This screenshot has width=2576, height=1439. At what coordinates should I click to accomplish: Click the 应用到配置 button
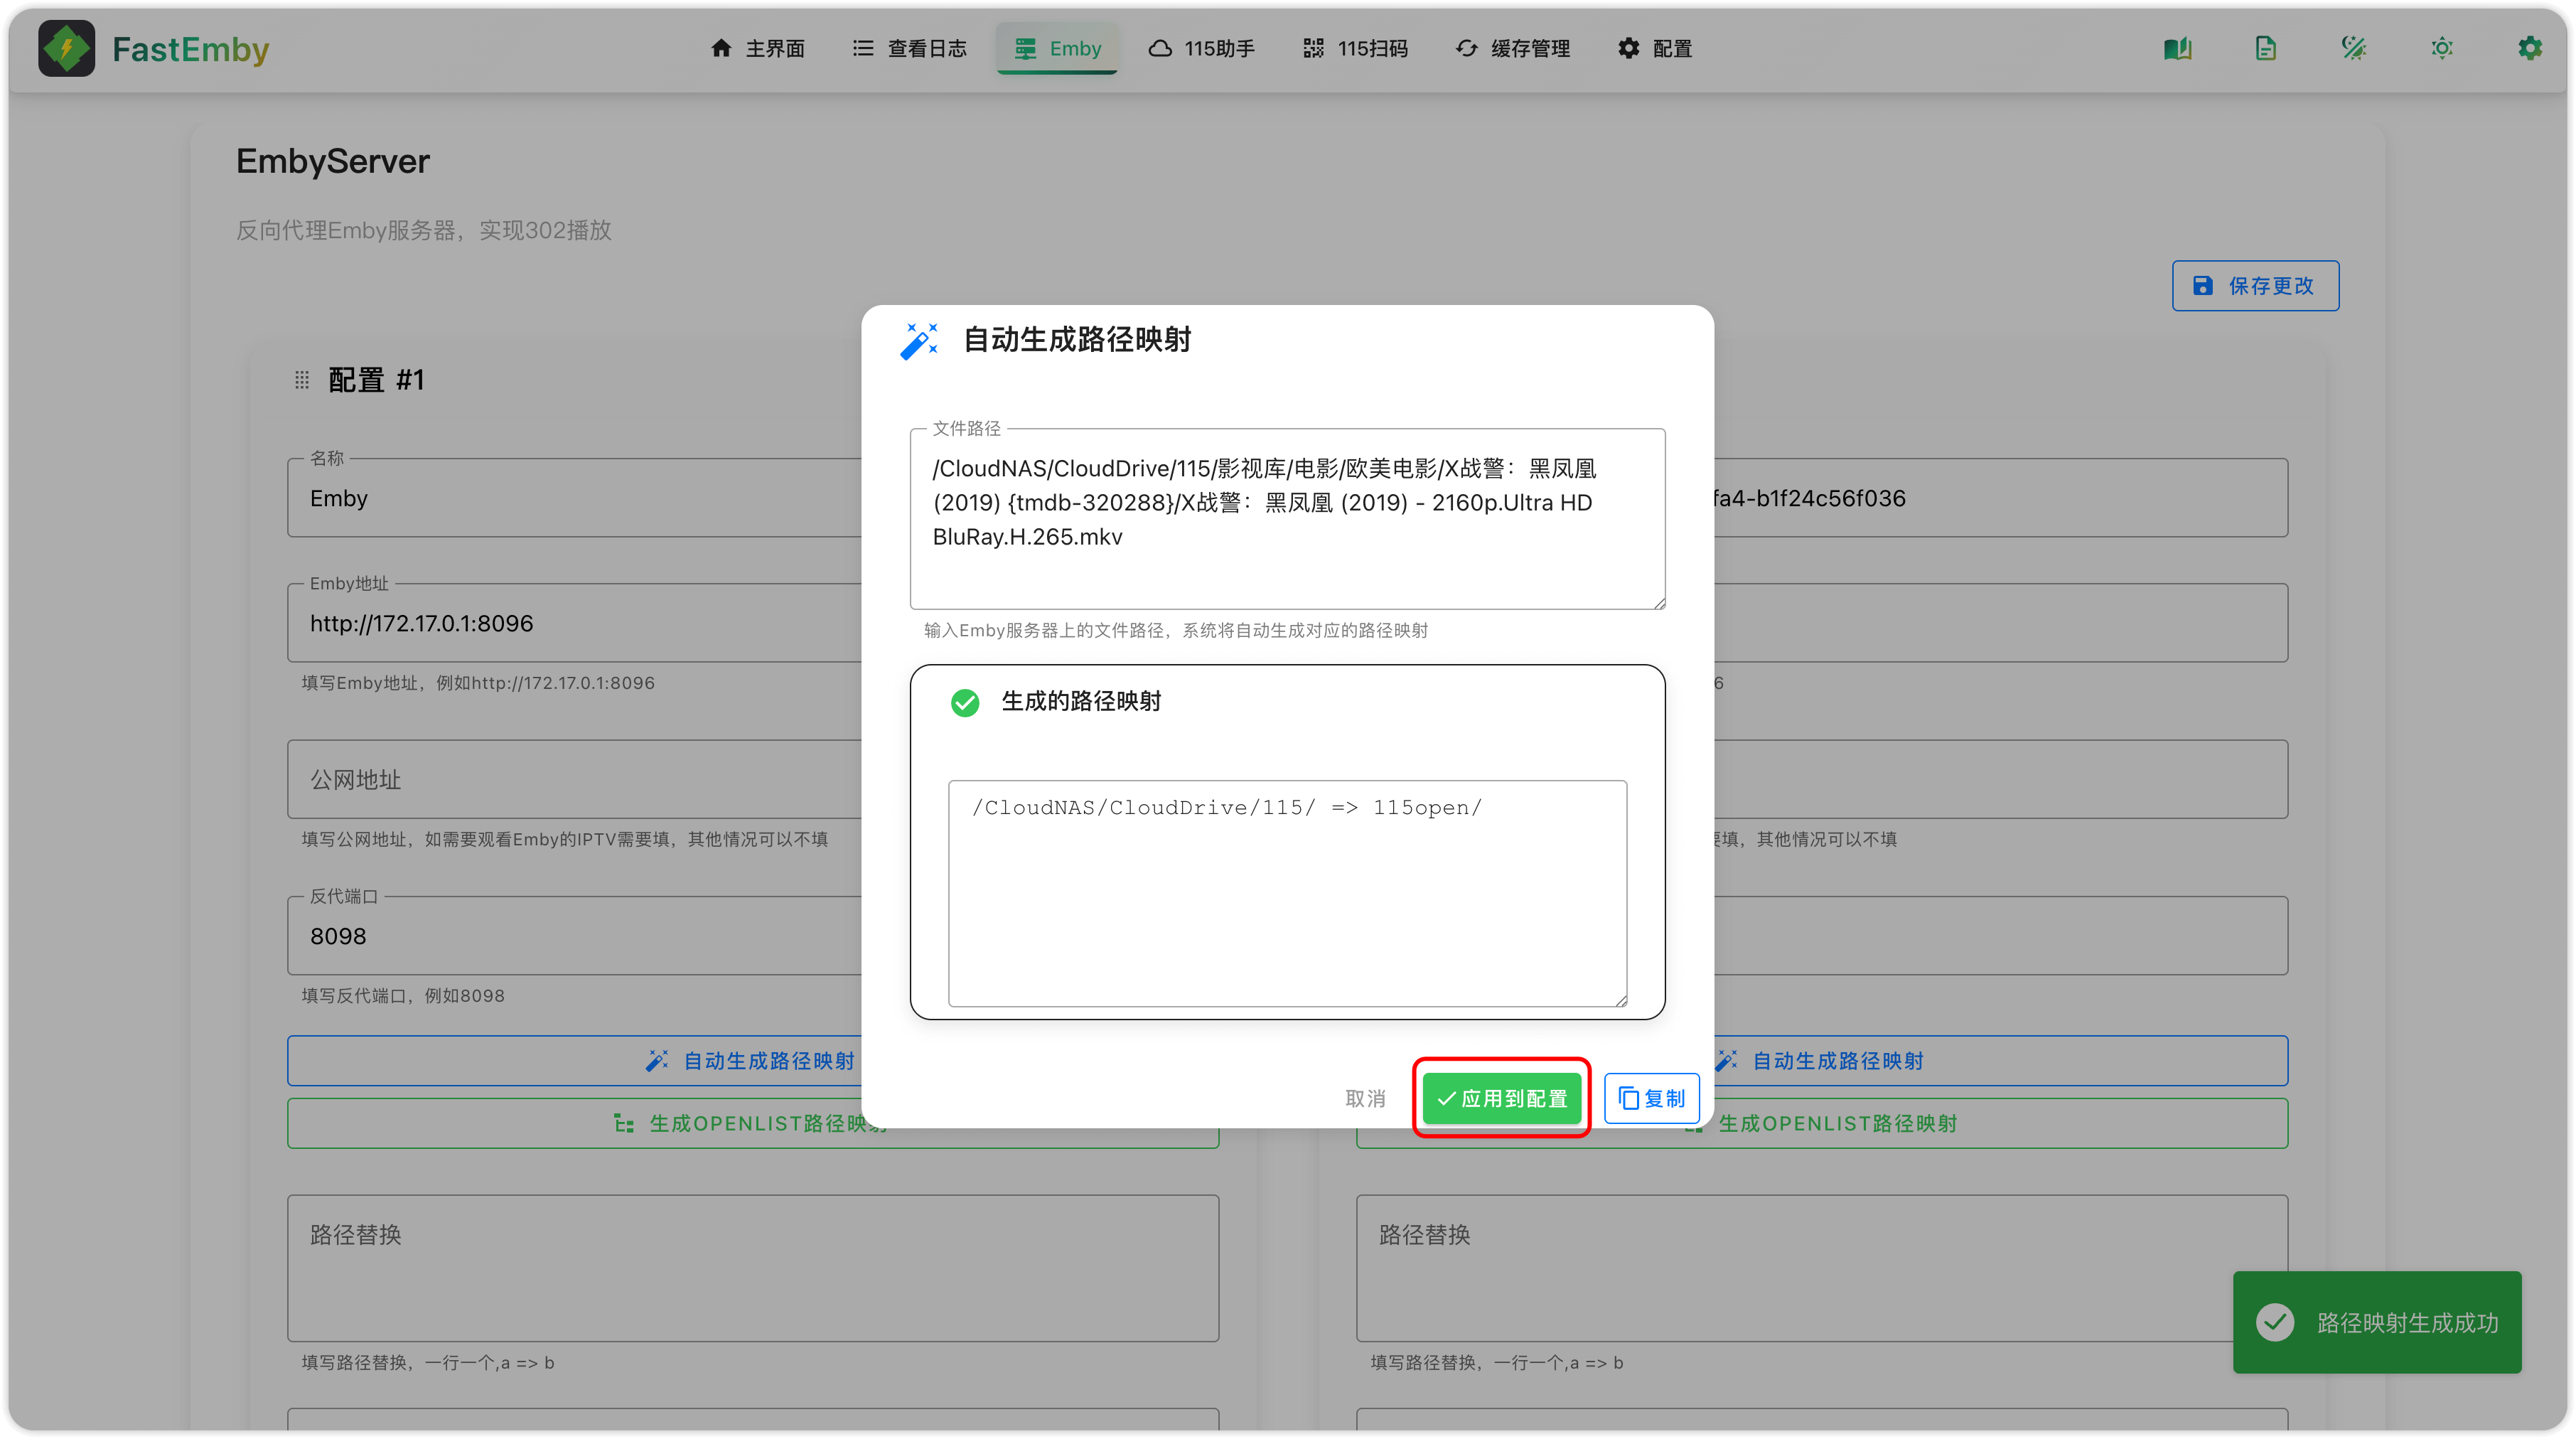tap(1501, 1098)
